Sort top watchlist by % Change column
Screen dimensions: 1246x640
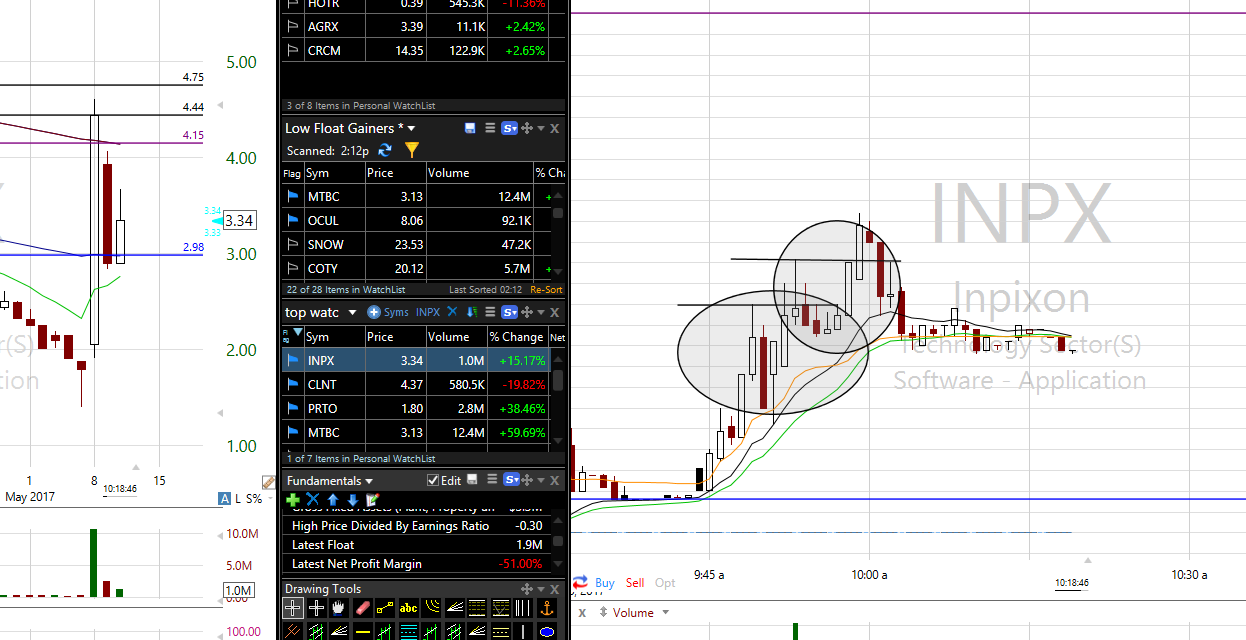click(516, 337)
